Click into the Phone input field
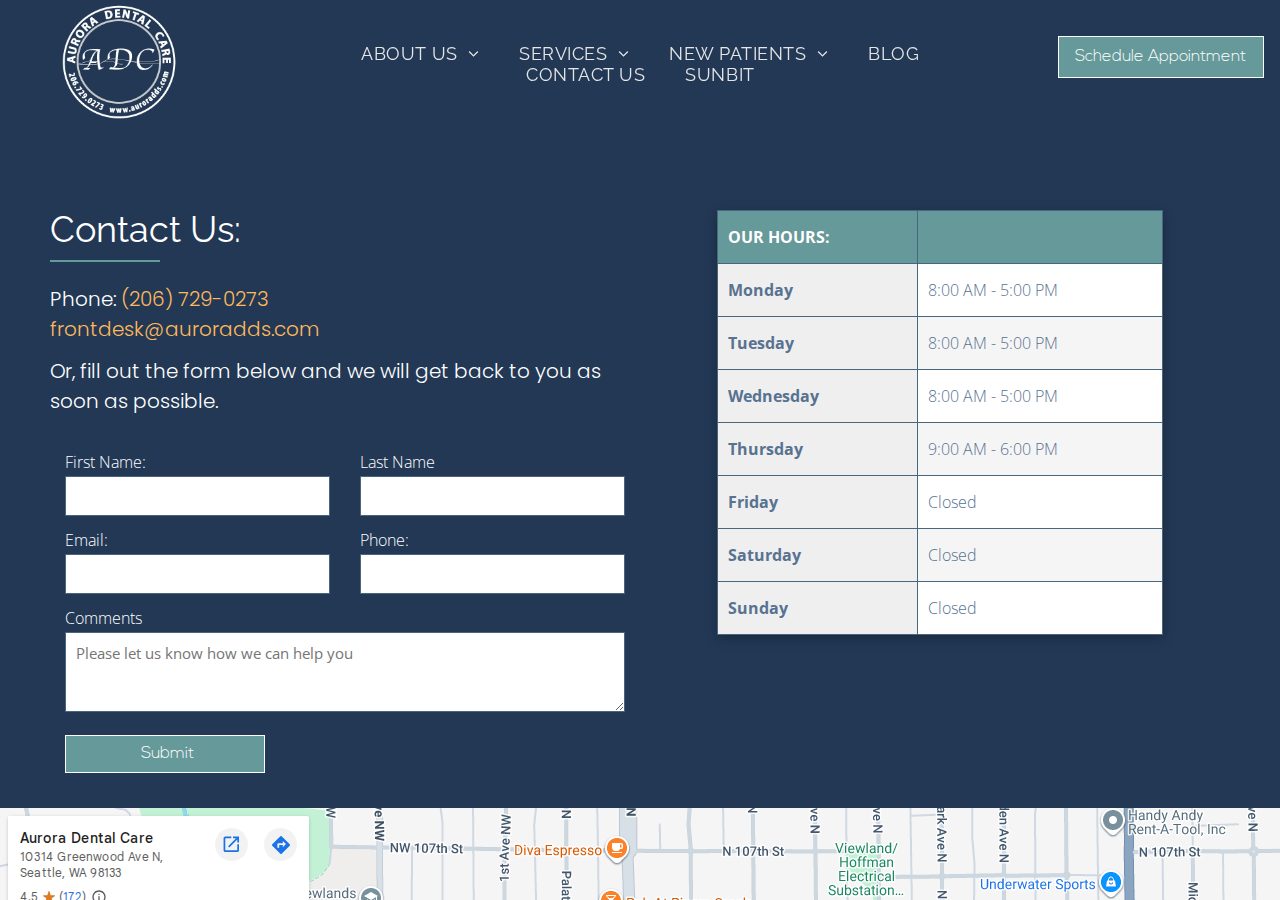 (492, 574)
